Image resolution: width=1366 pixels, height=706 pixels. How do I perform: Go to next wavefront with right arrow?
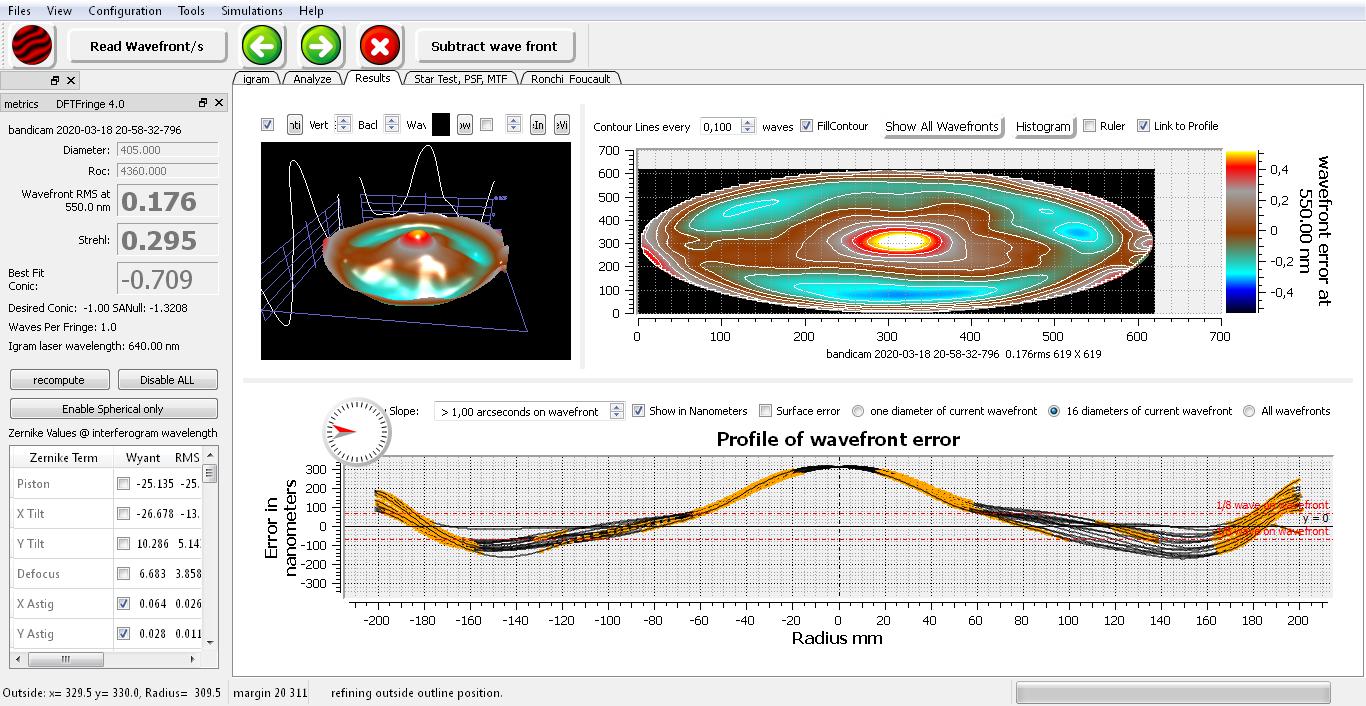321,46
